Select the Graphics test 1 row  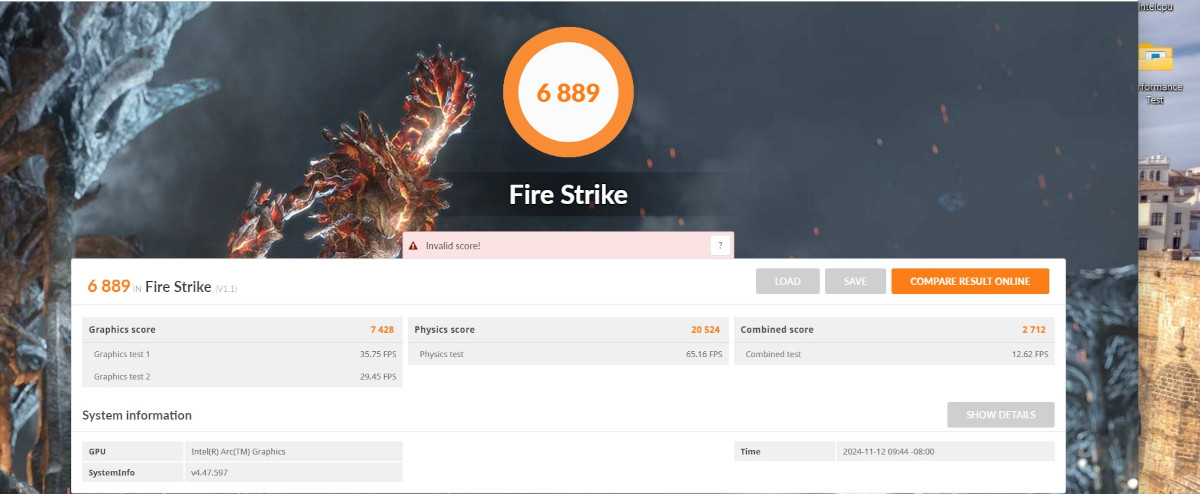(242, 354)
